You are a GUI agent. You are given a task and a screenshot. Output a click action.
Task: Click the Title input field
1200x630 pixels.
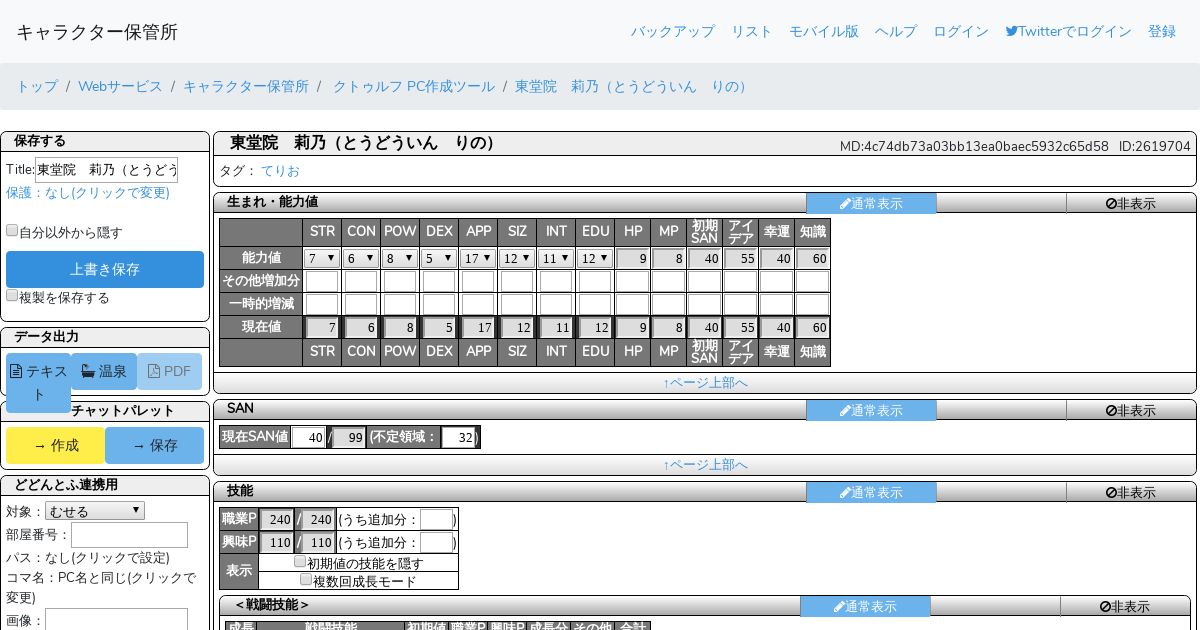click(x=107, y=169)
